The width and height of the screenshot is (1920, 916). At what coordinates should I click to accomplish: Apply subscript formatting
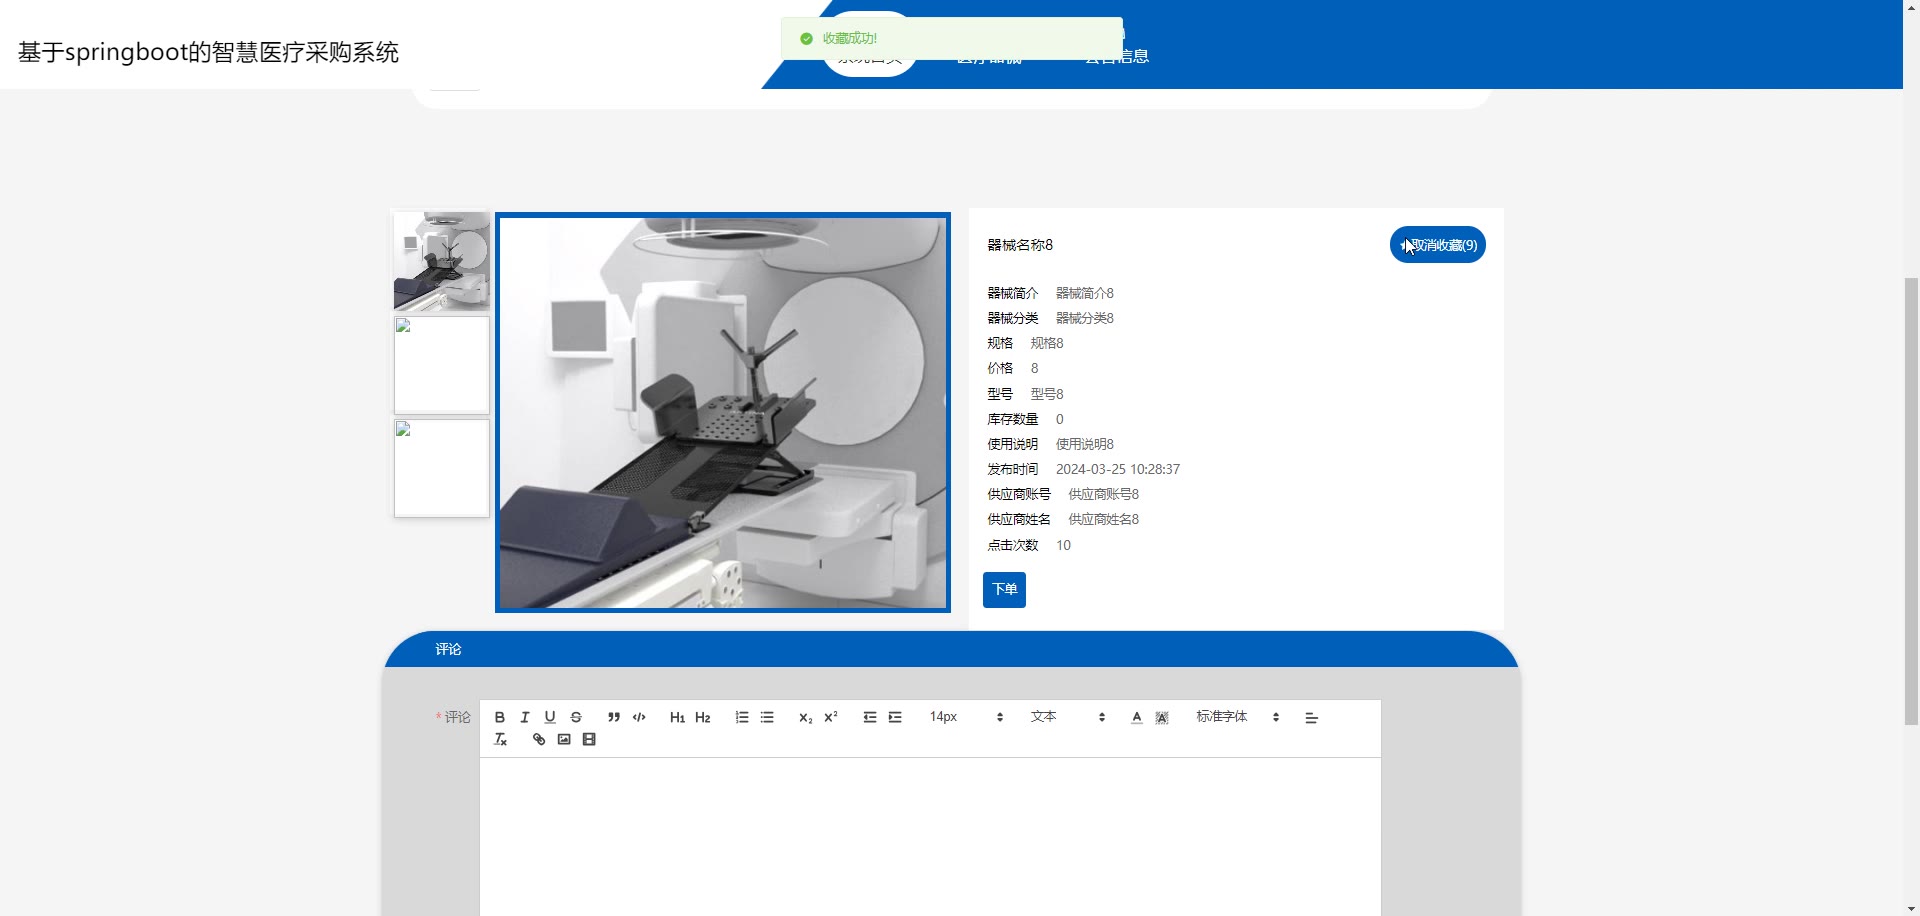tap(805, 717)
